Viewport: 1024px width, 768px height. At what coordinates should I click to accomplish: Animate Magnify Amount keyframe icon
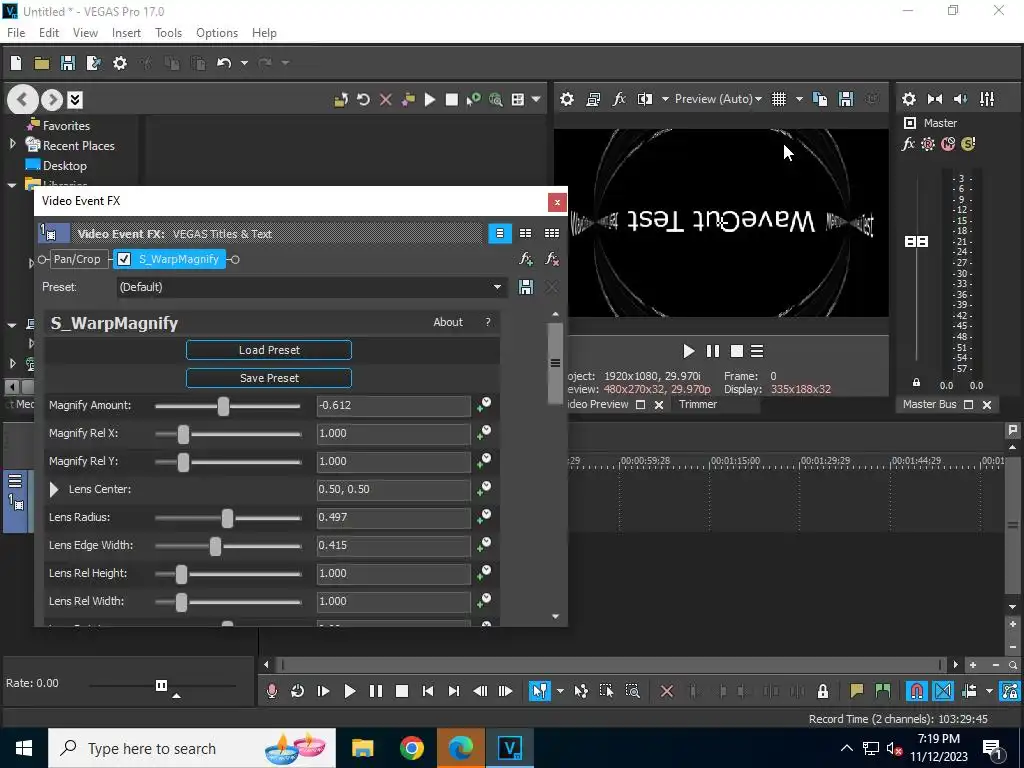click(484, 405)
